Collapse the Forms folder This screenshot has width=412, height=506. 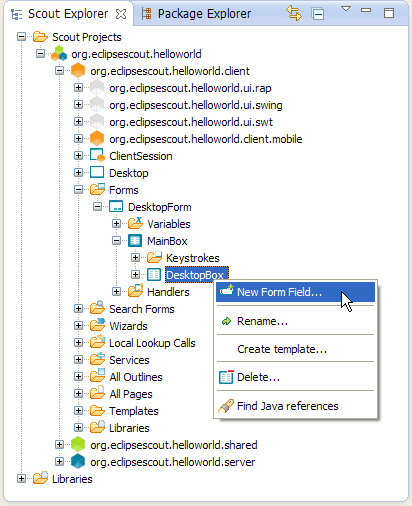(x=78, y=189)
